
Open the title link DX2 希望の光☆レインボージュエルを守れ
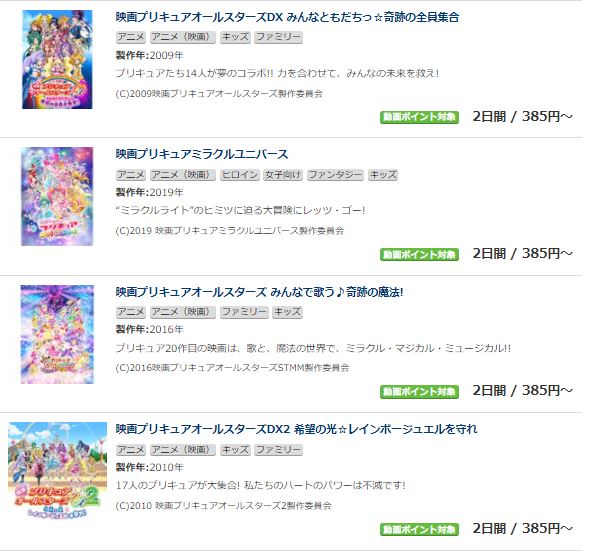(296, 429)
